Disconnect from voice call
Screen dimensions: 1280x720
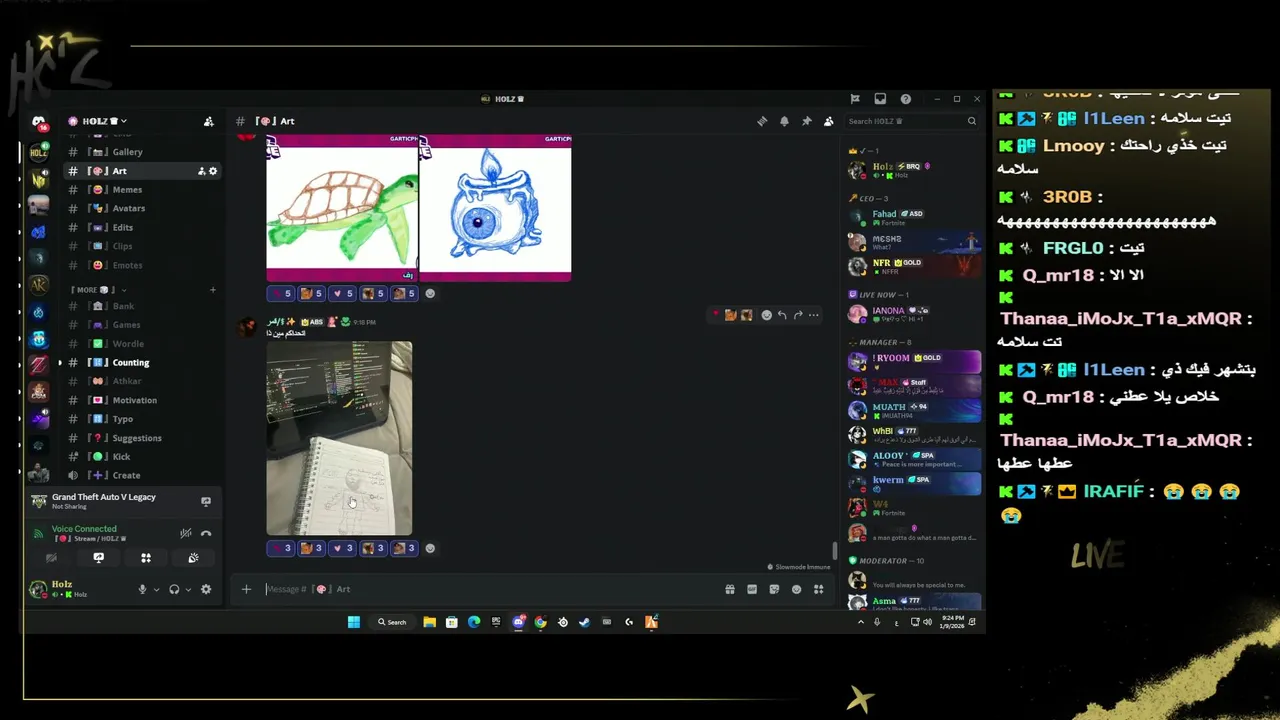(x=206, y=533)
